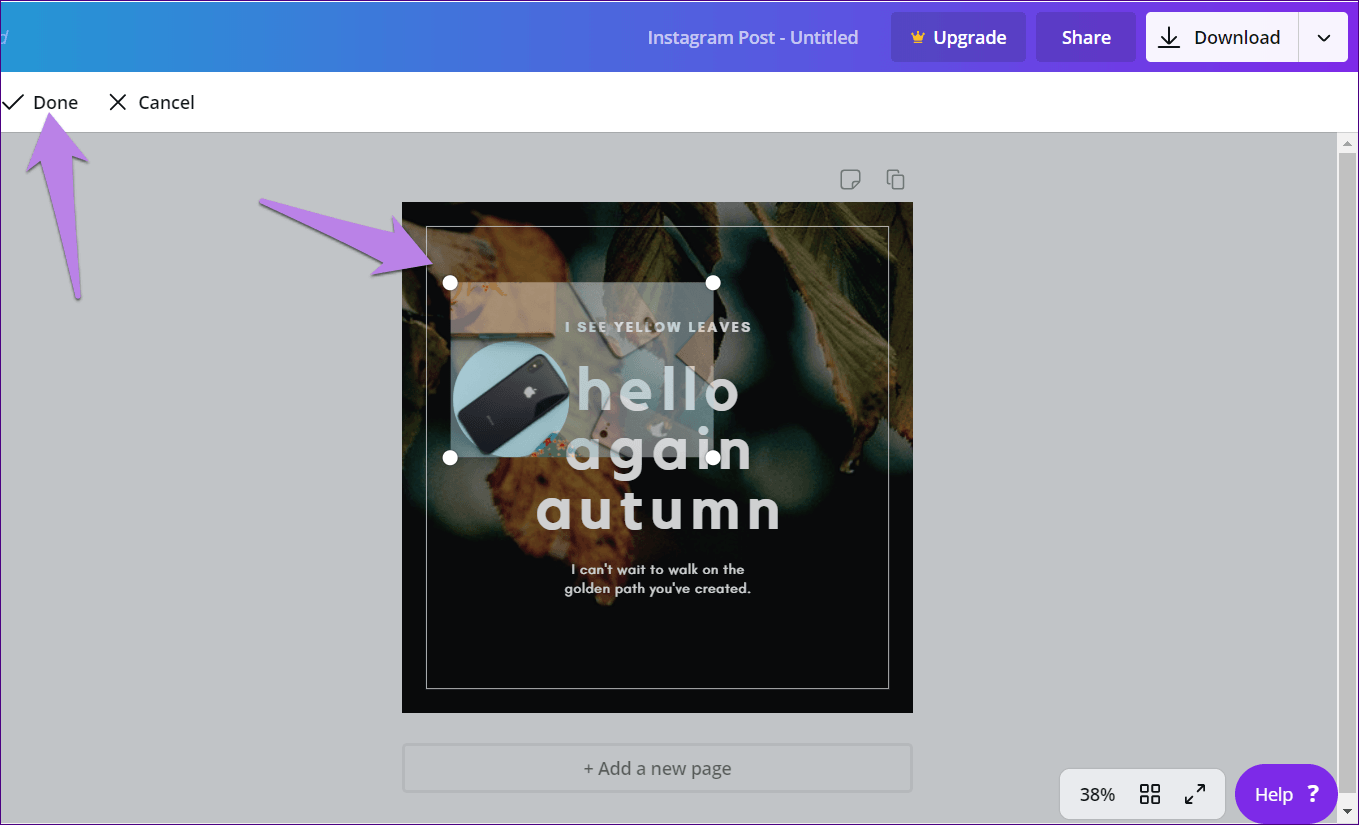Image resolution: width=1359 pixels, height=825 pixels.
Task: Click the top-left crop handle
Action: click(450, 283)
